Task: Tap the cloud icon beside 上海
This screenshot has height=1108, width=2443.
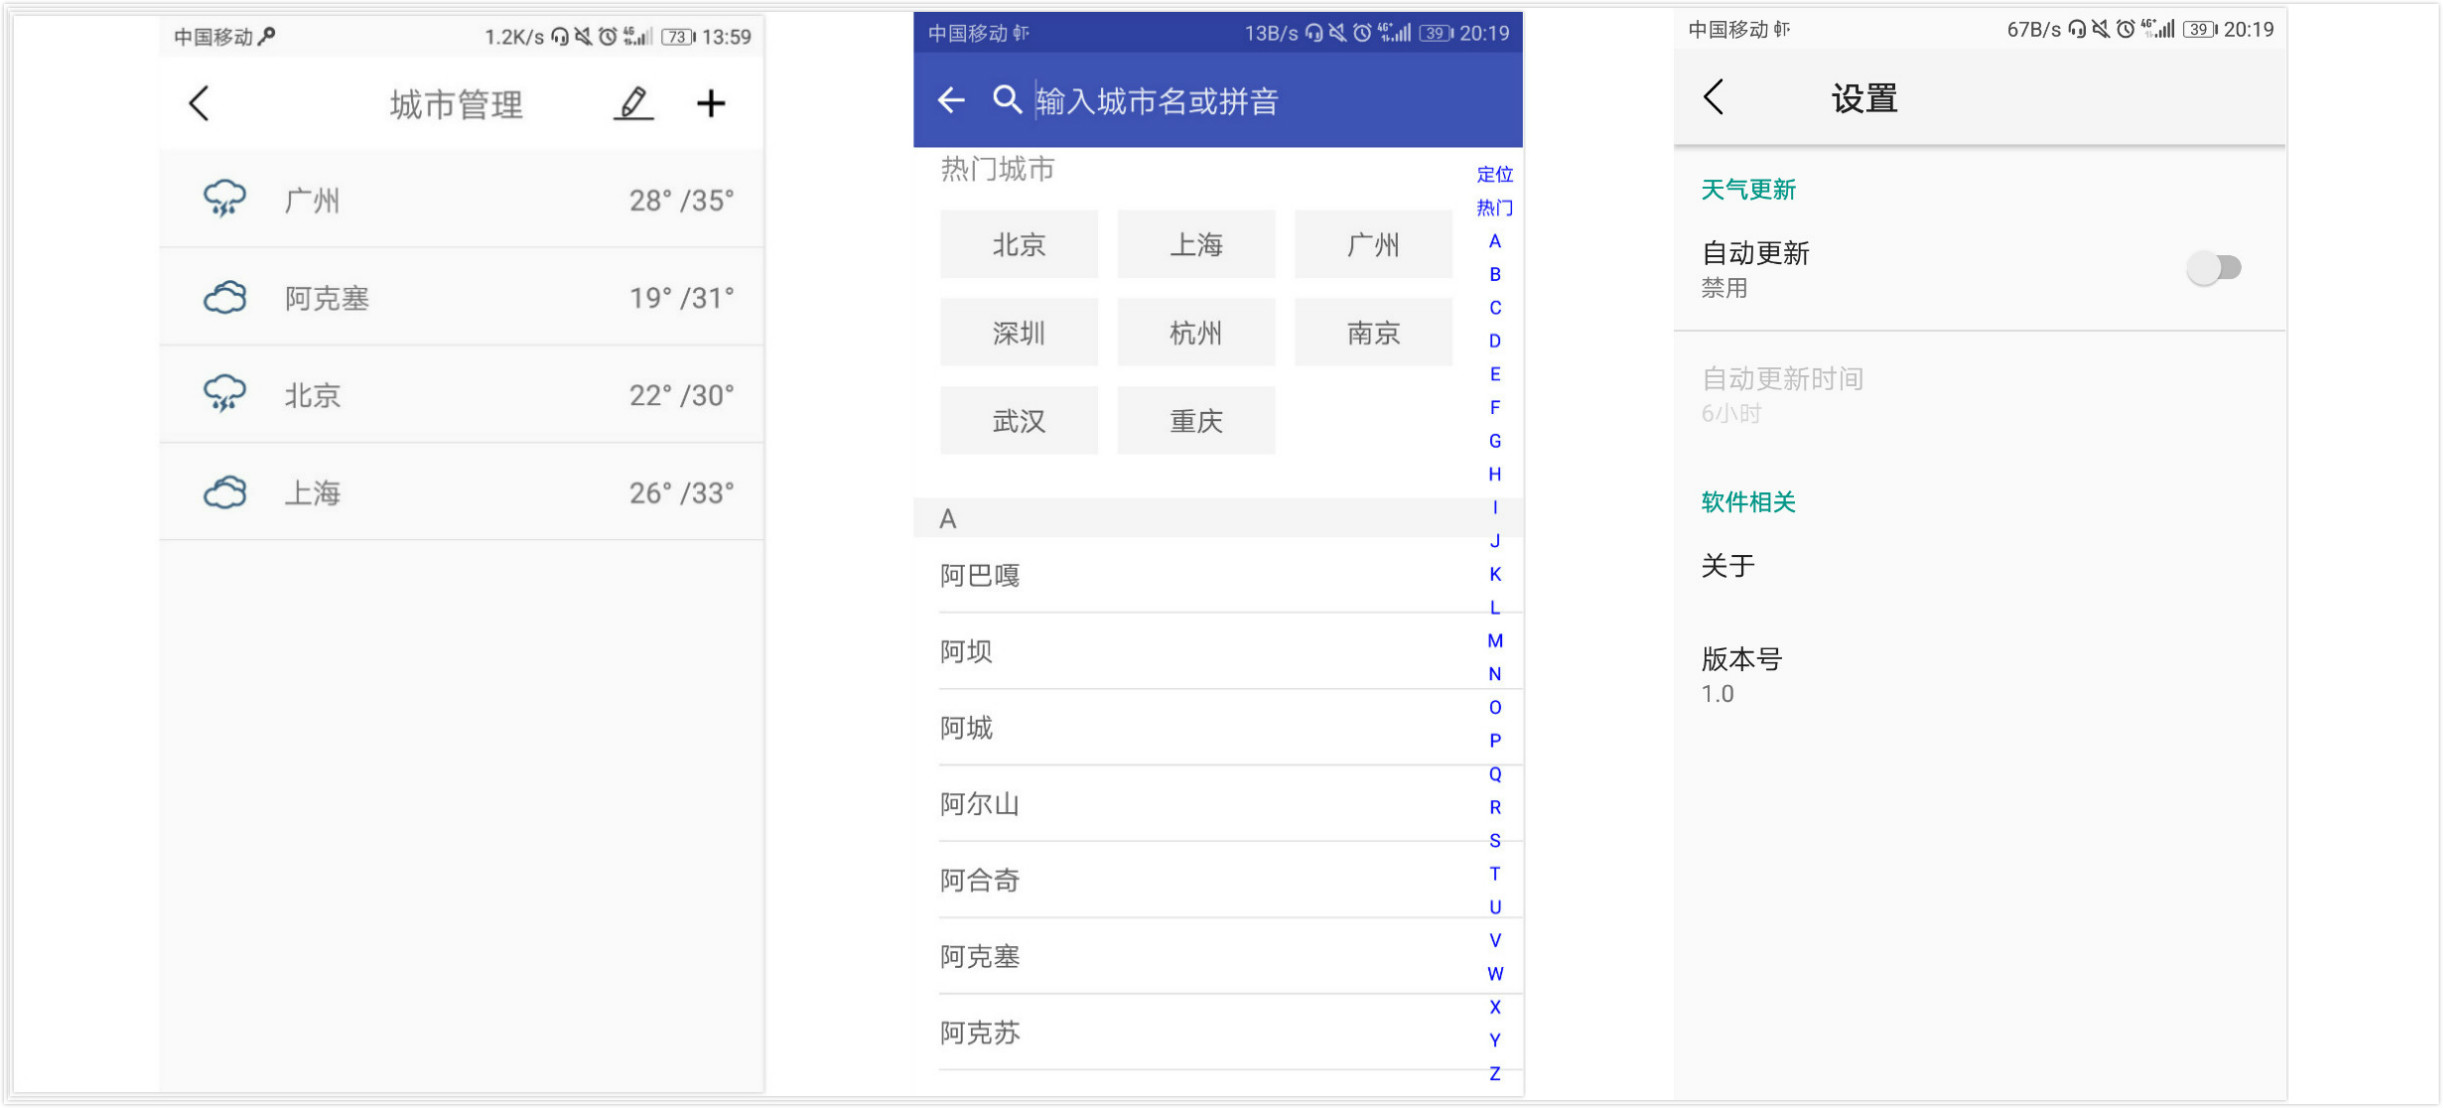Action: coord(224,492)
